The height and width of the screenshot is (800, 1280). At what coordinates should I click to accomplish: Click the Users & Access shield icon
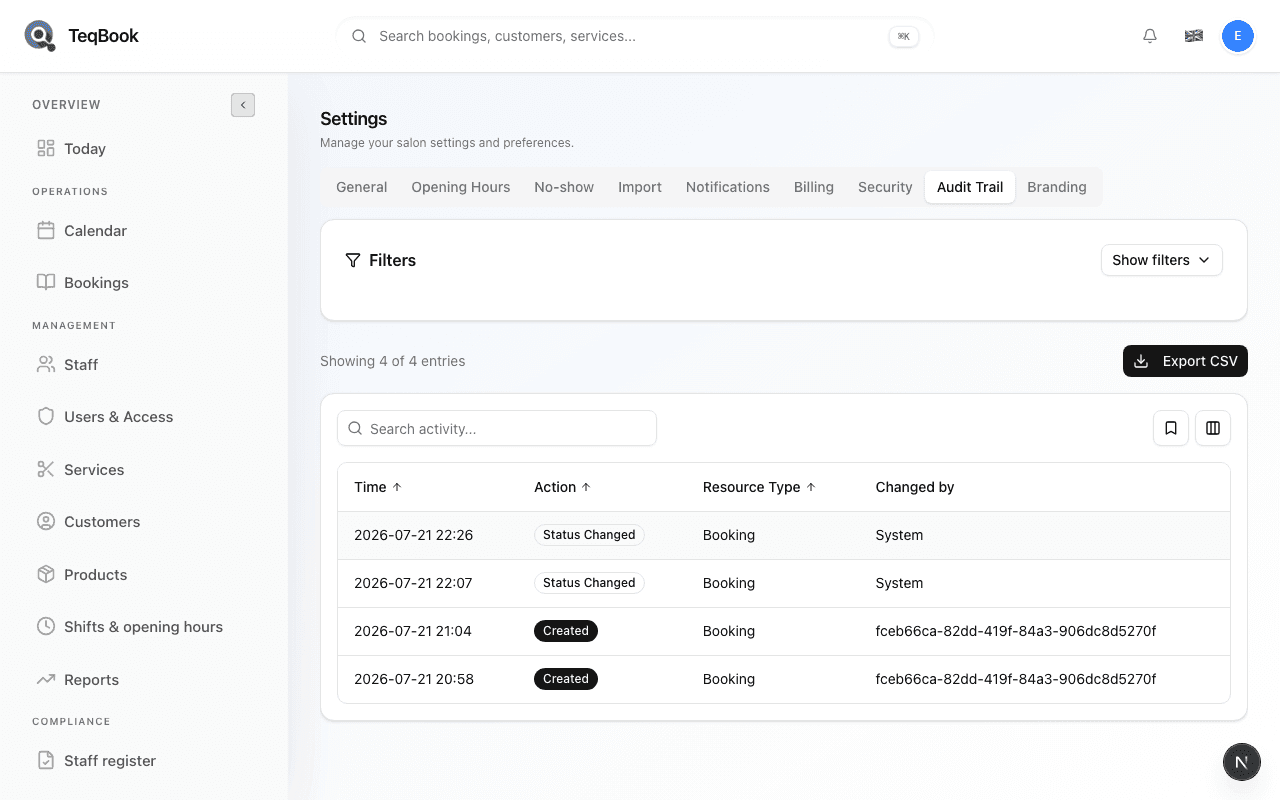point(46,416)
